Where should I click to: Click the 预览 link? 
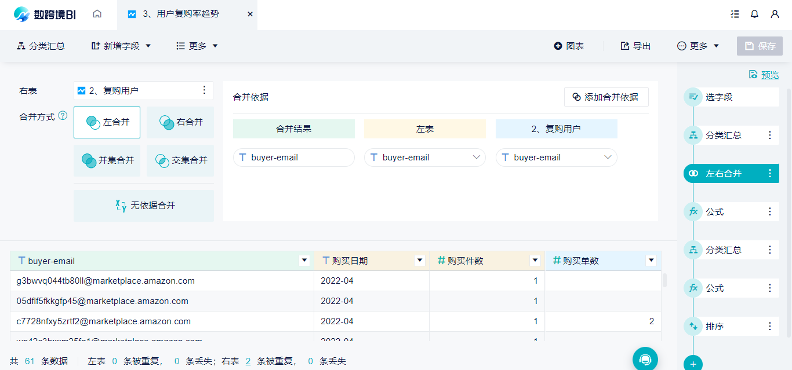[x=764, y=75]
